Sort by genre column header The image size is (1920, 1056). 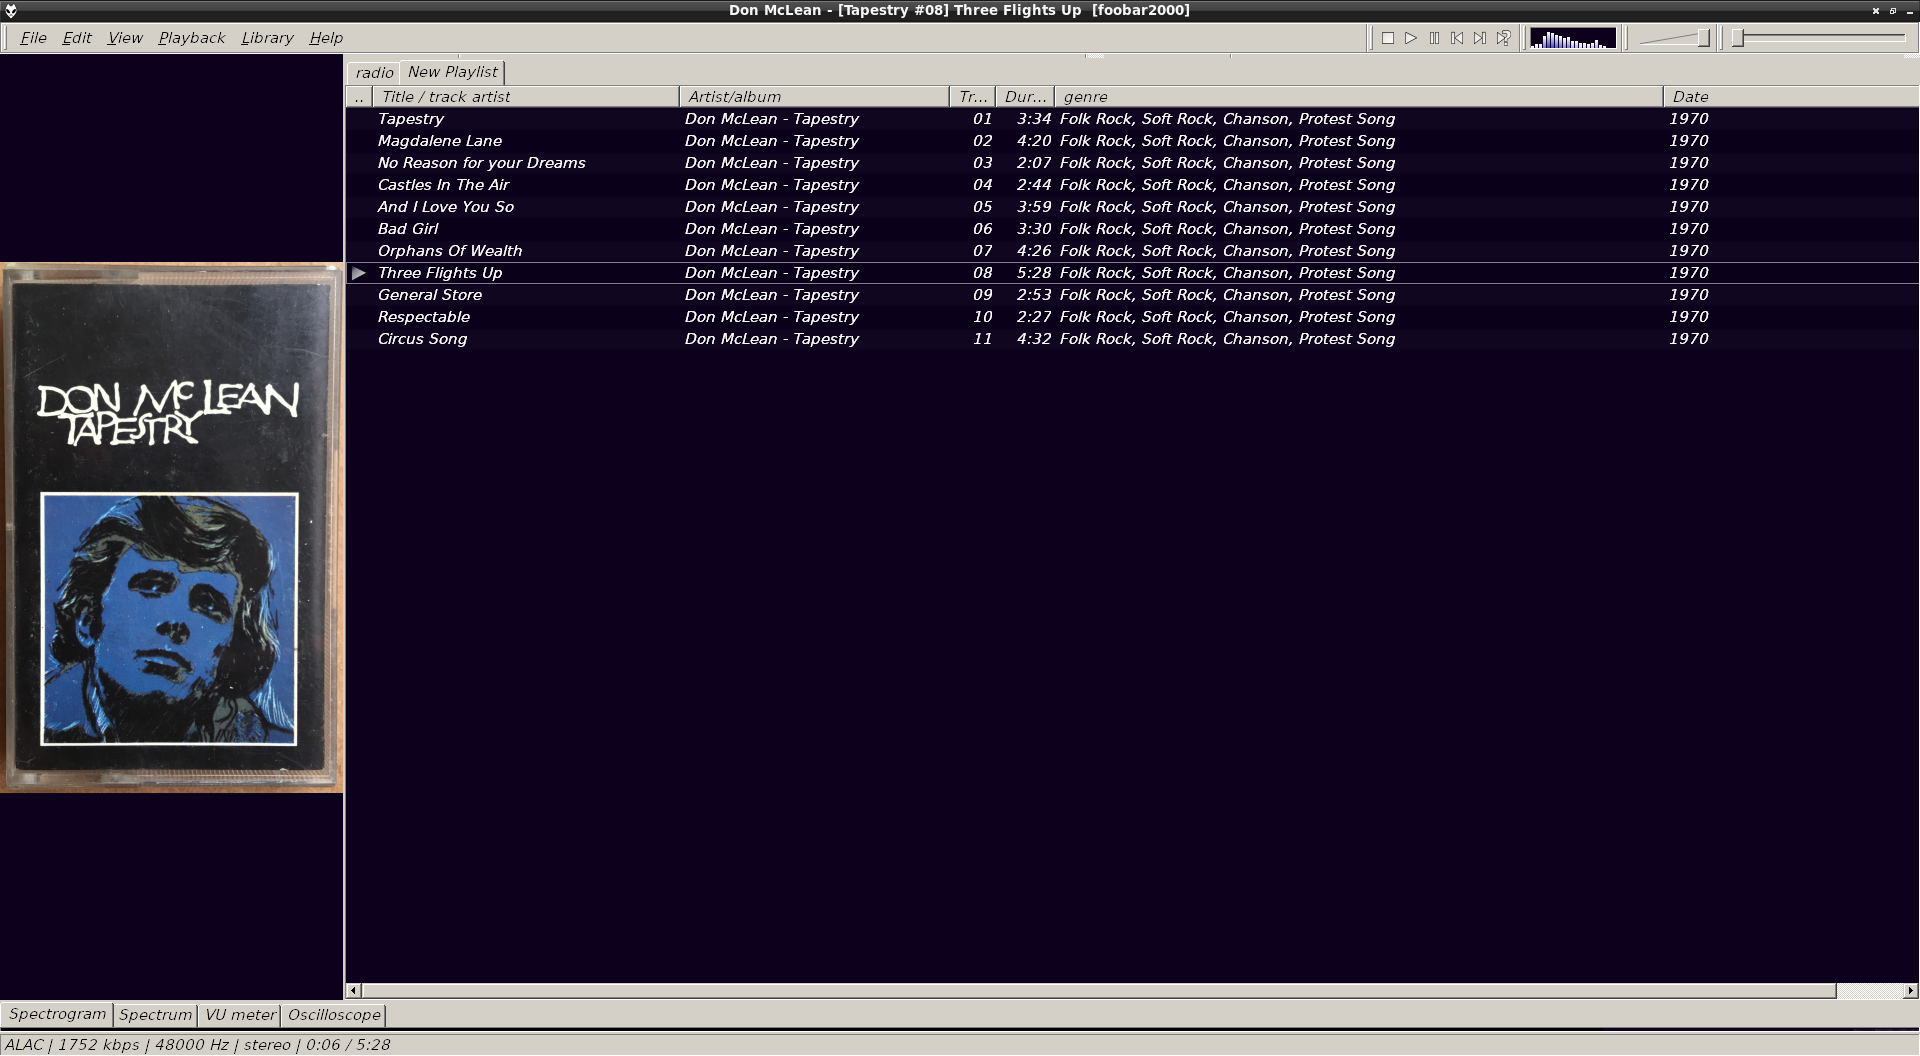[x=1359, y=97]
